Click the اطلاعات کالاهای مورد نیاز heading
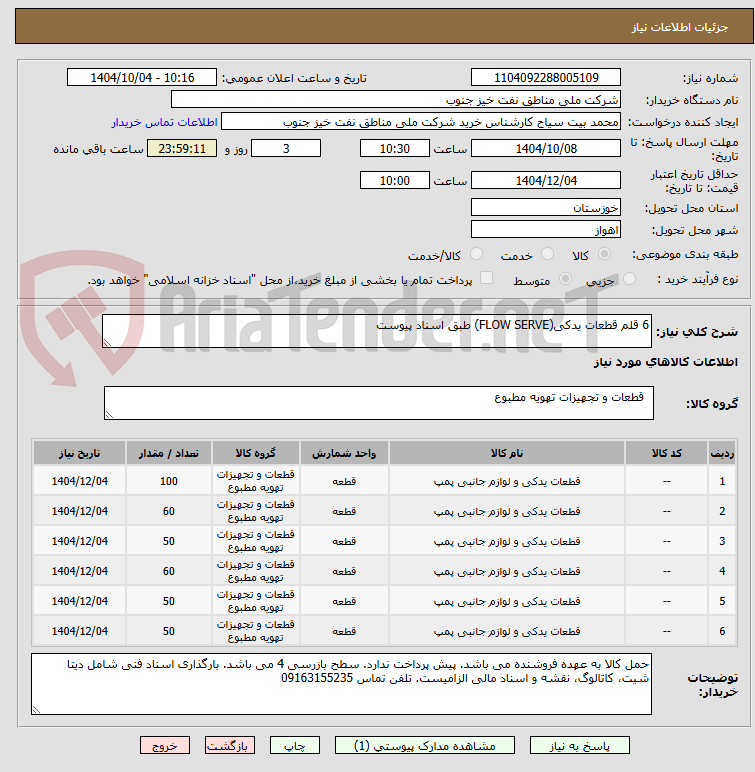Viewport: 755px width, 772px height. (665, 362)
